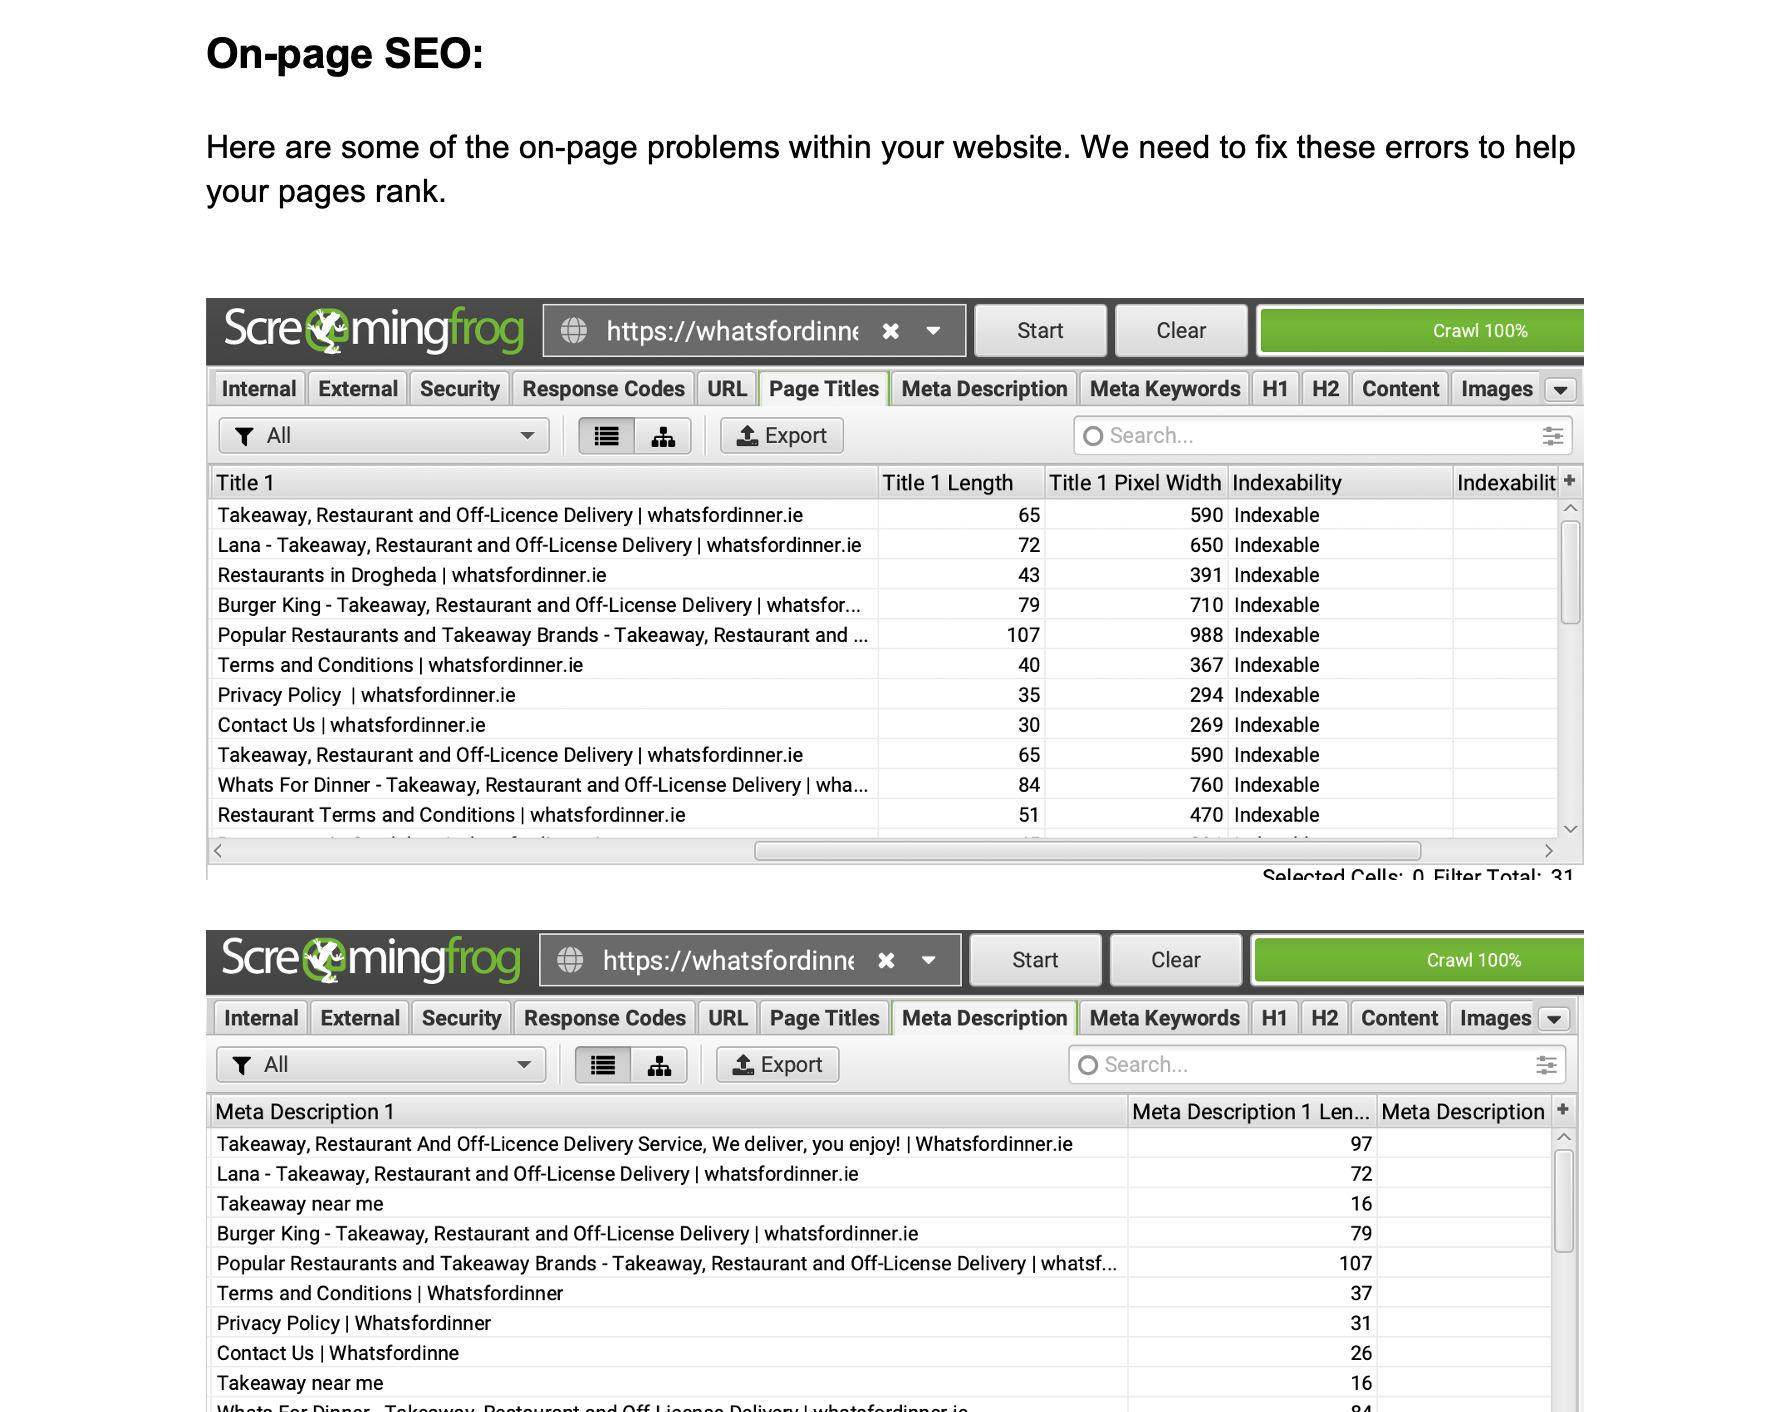Select Meta Description tab in bottom window
This screenshot has width=1790, height=1412.
click(984, 1018)
